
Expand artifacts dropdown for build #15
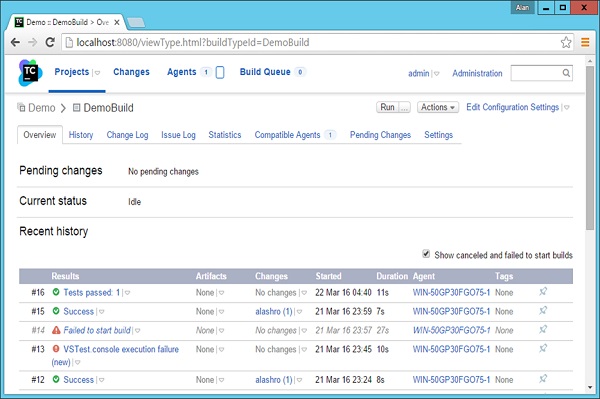pos(221,312)
